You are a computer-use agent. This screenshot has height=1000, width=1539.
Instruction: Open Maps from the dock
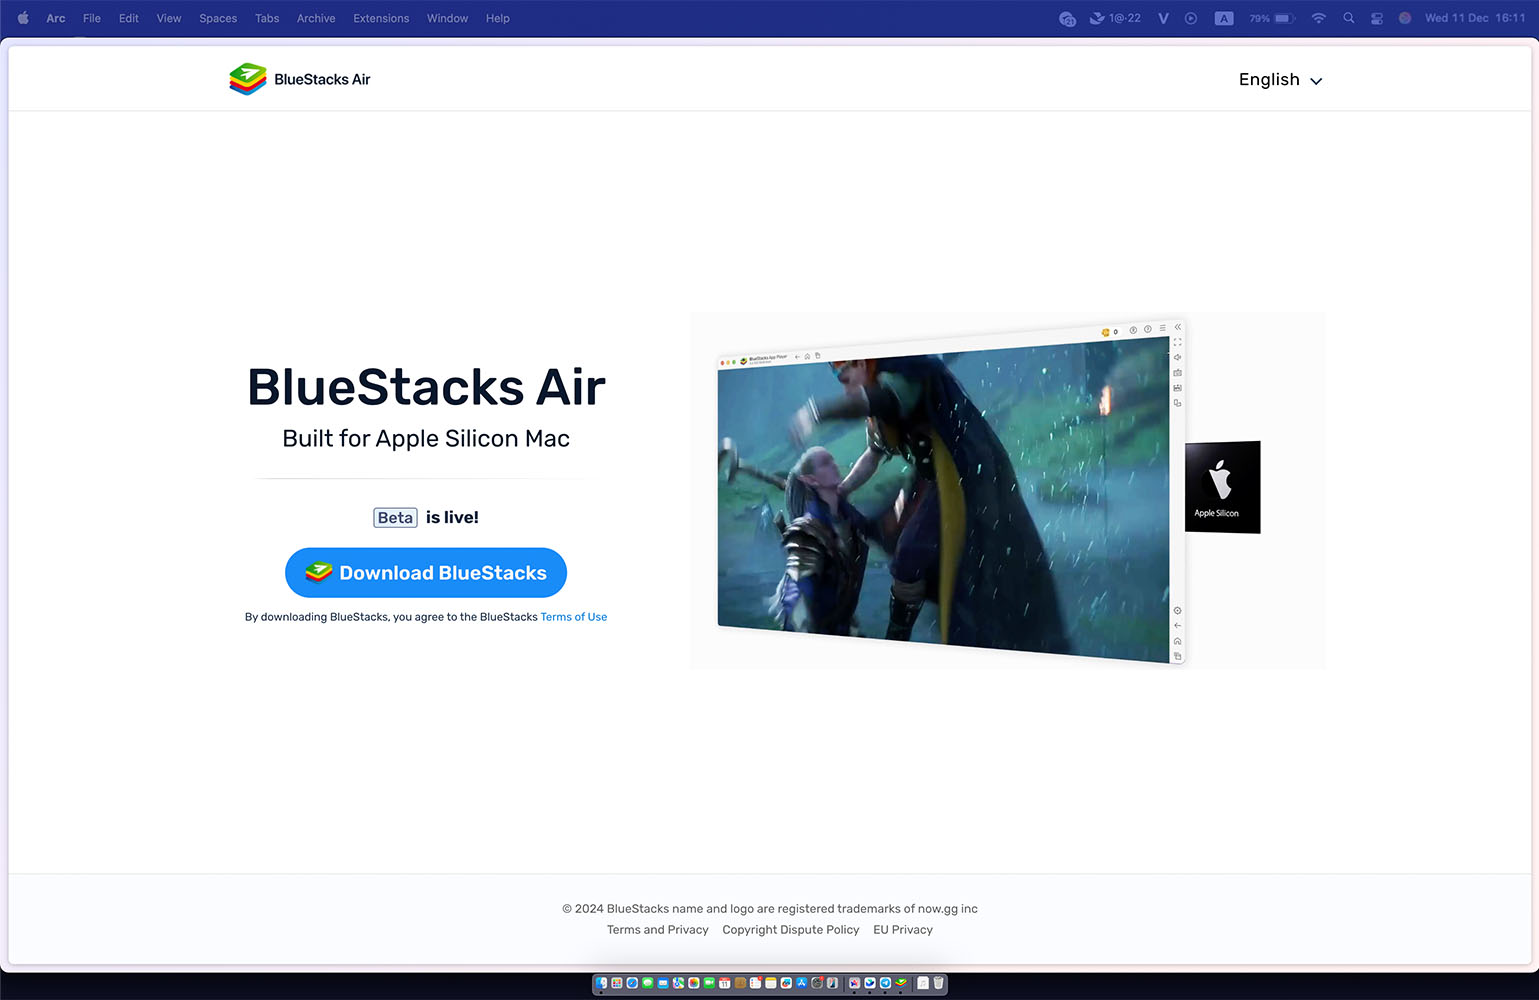click(678, 983)
